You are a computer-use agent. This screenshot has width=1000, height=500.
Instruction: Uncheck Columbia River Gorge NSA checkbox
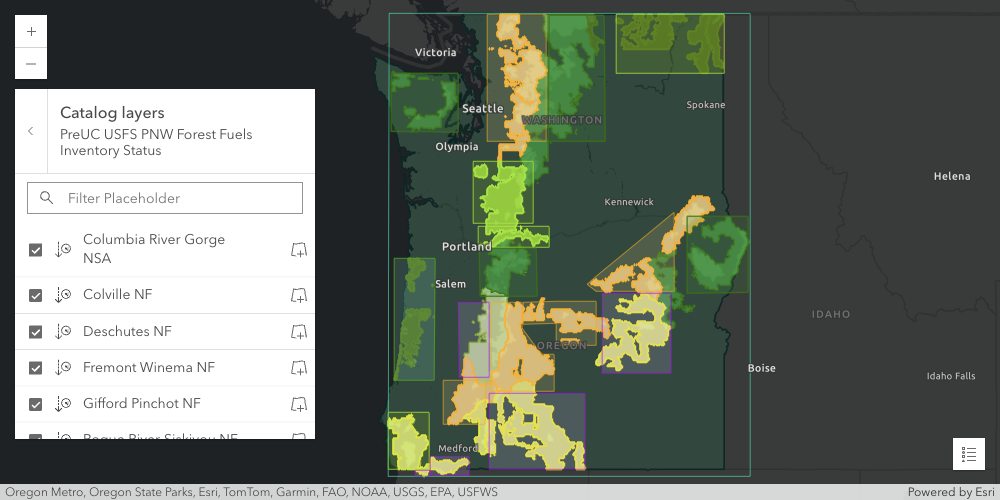click(x=36, y=250)
